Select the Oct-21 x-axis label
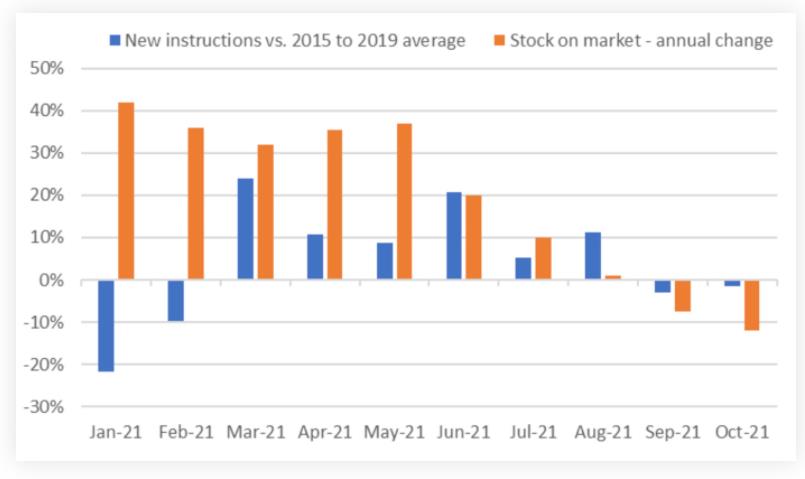Image resolution: width=805 pixels, height=479 pixels. click(x=741, y=432)
